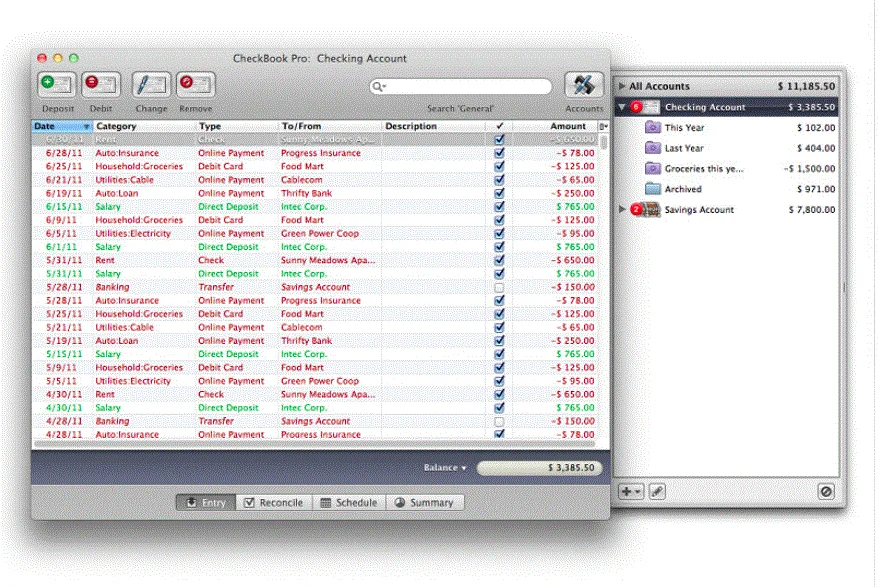Open the Balance dropdown menu
878x587 pixels.
445,467
